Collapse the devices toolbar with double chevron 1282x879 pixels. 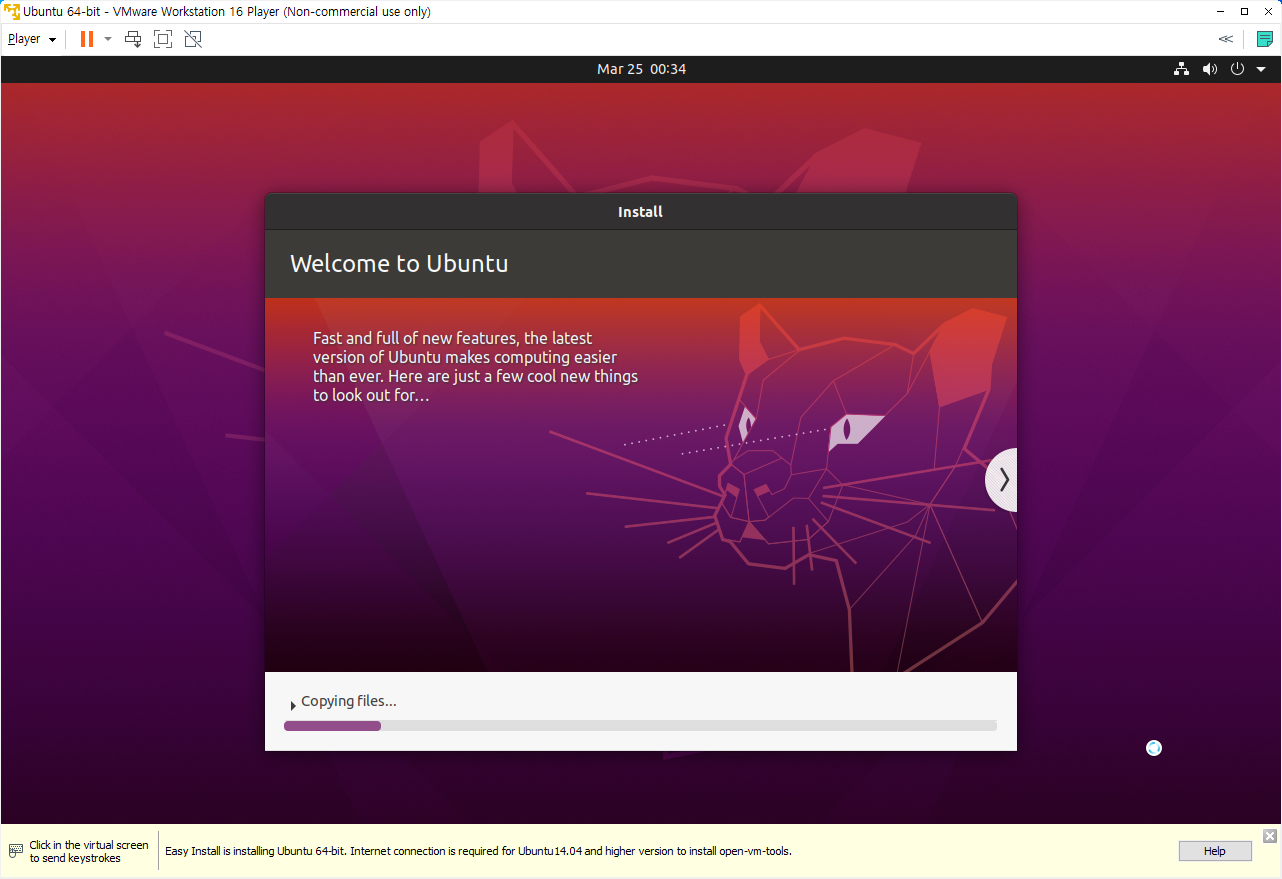click(x=1225, y=39)
